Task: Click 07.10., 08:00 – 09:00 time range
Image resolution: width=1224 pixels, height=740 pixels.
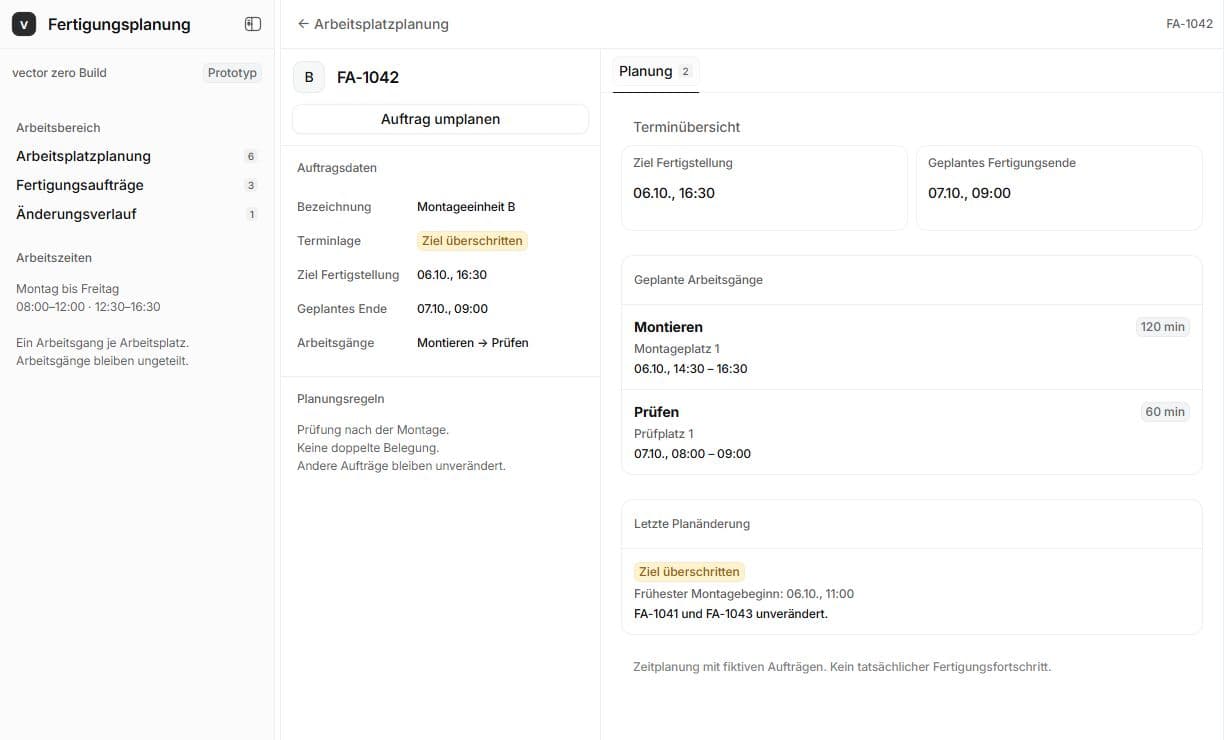Action: click(x=692, y=454)
